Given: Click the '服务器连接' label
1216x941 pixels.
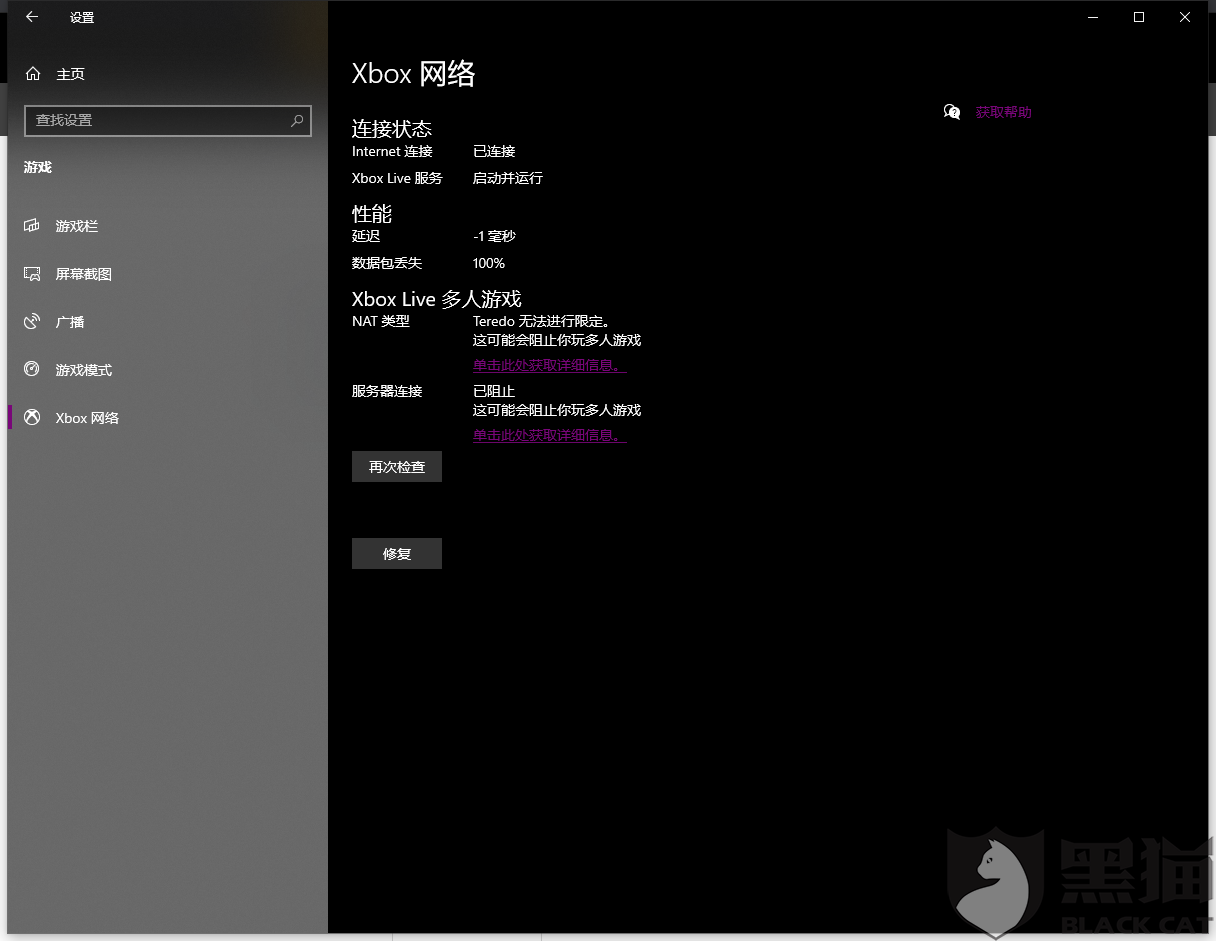Looking at the screenshot, I should click(387, 391).
